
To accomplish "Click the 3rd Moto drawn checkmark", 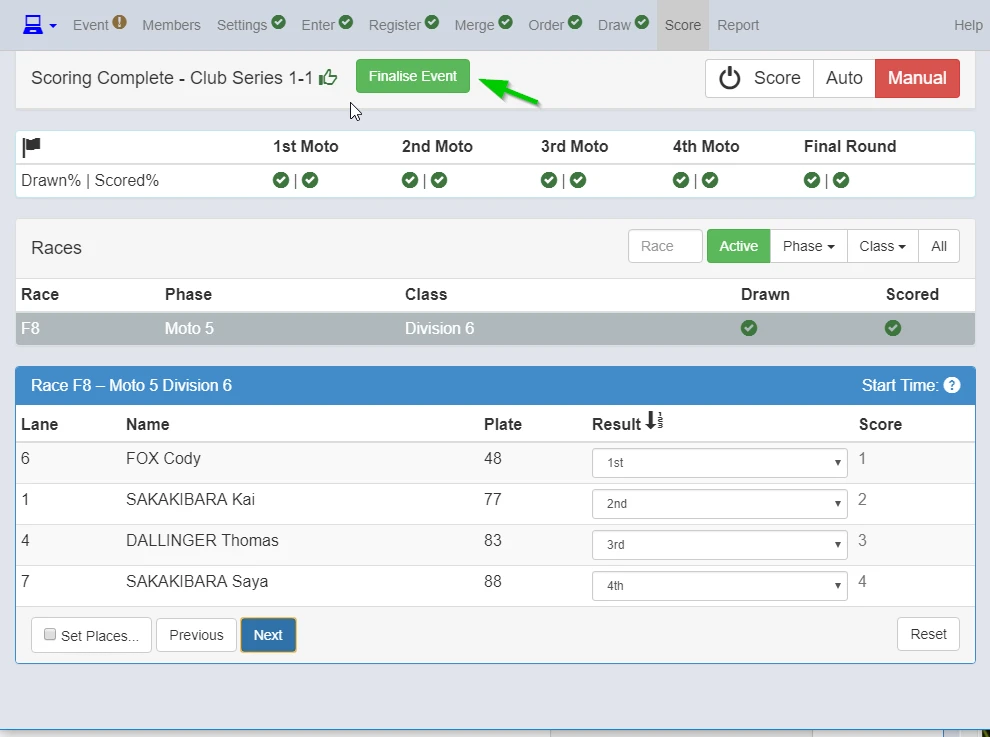I will tap(549, 181).
